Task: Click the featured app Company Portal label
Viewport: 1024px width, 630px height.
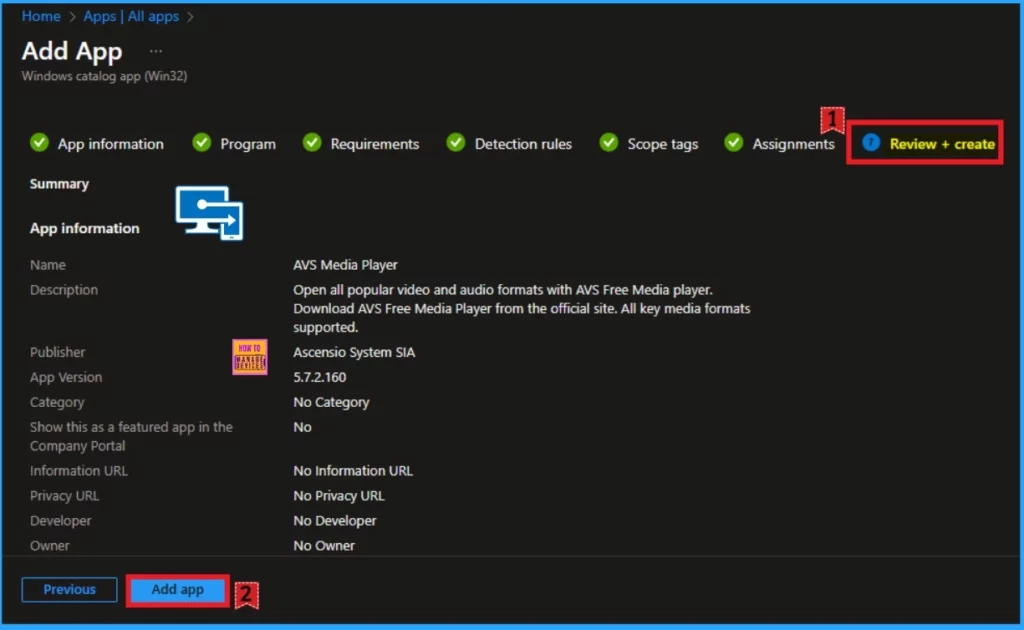Action: coord(131,436)
